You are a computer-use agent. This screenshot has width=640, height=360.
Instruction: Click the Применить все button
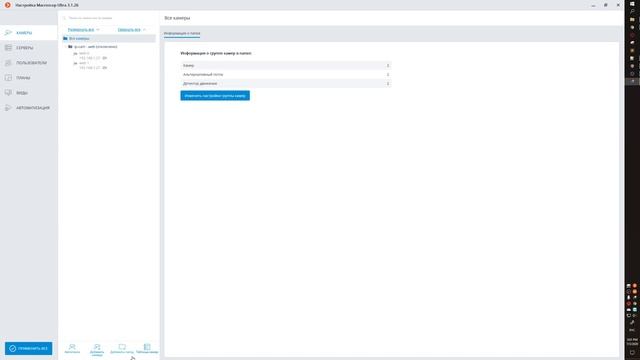[29, 348]
